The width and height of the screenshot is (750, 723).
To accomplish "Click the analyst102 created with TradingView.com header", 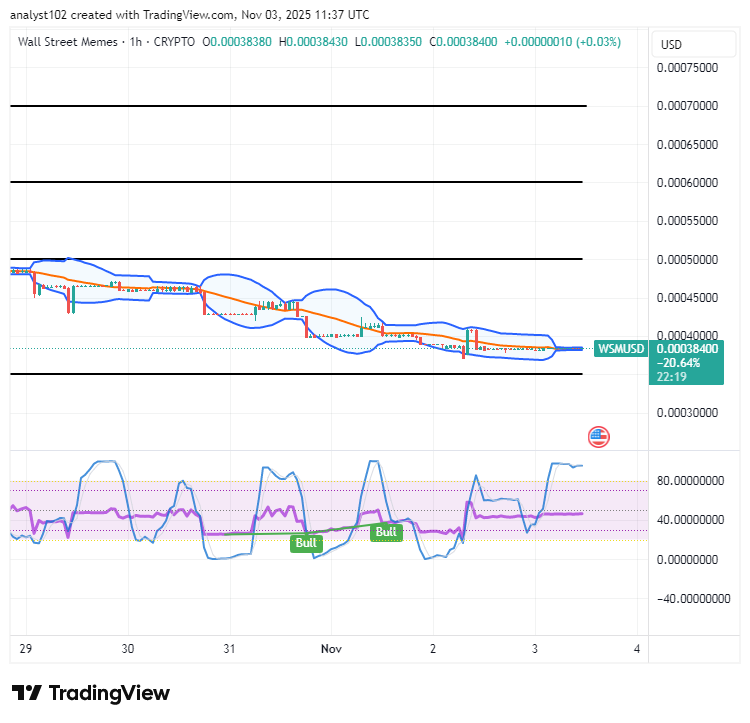I will coord(190,15).
